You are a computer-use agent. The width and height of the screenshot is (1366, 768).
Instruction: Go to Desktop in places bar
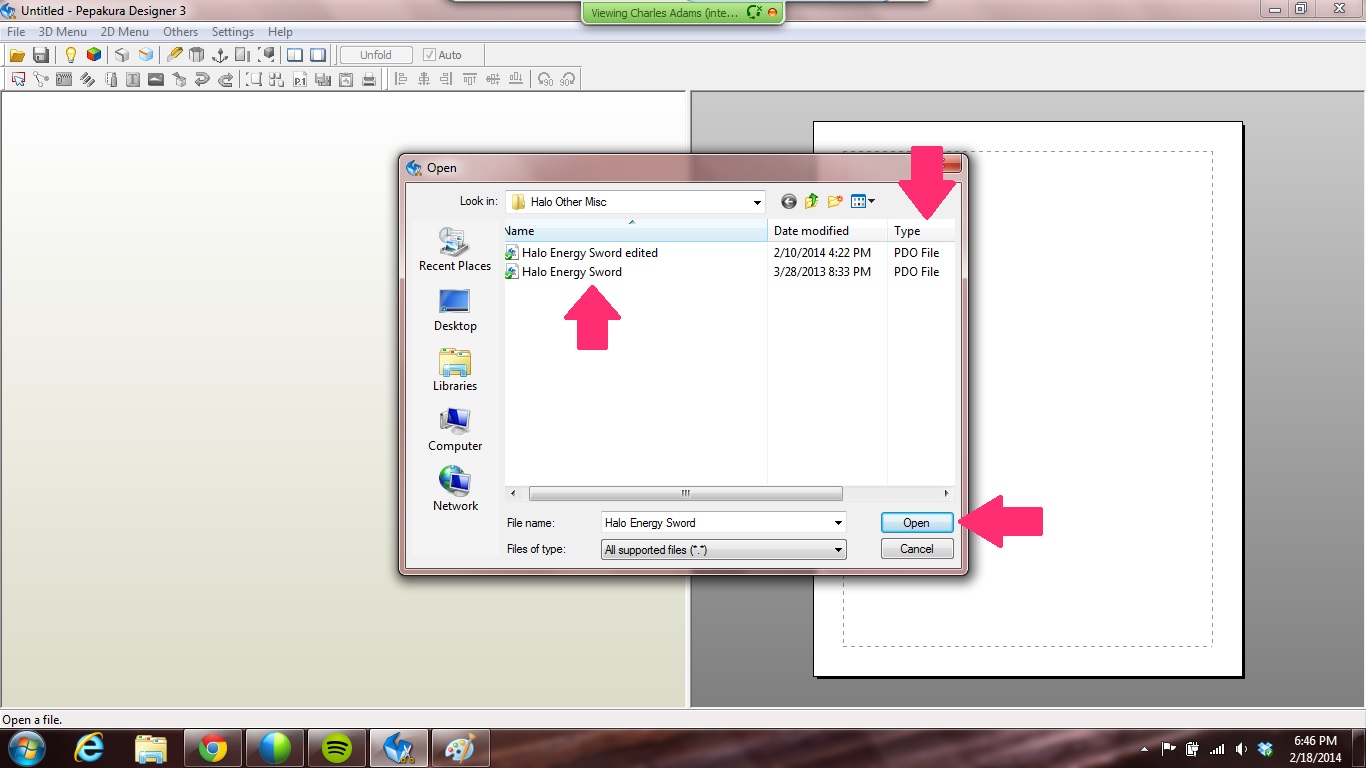click(455, 310)
